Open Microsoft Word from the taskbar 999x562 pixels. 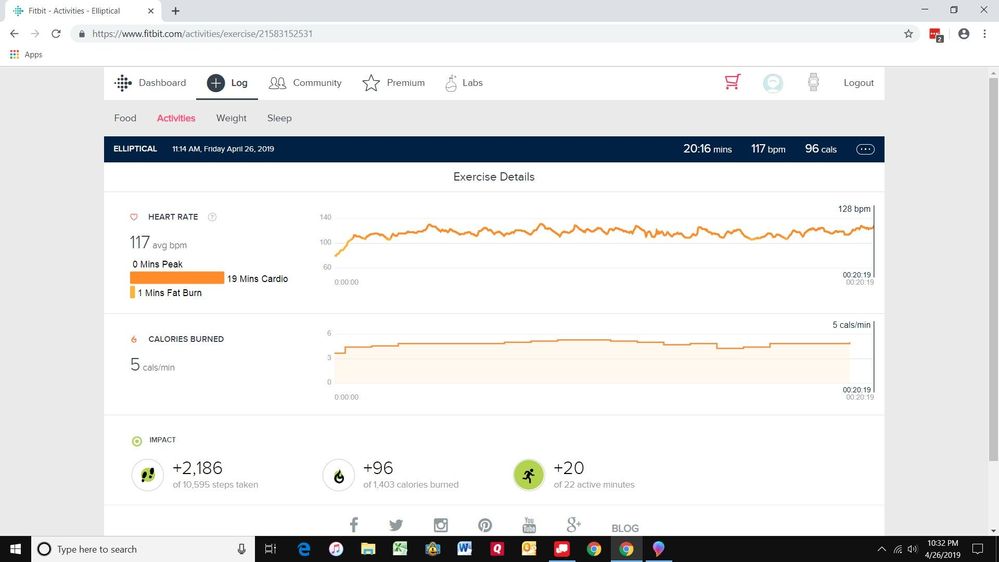point(464,549)
